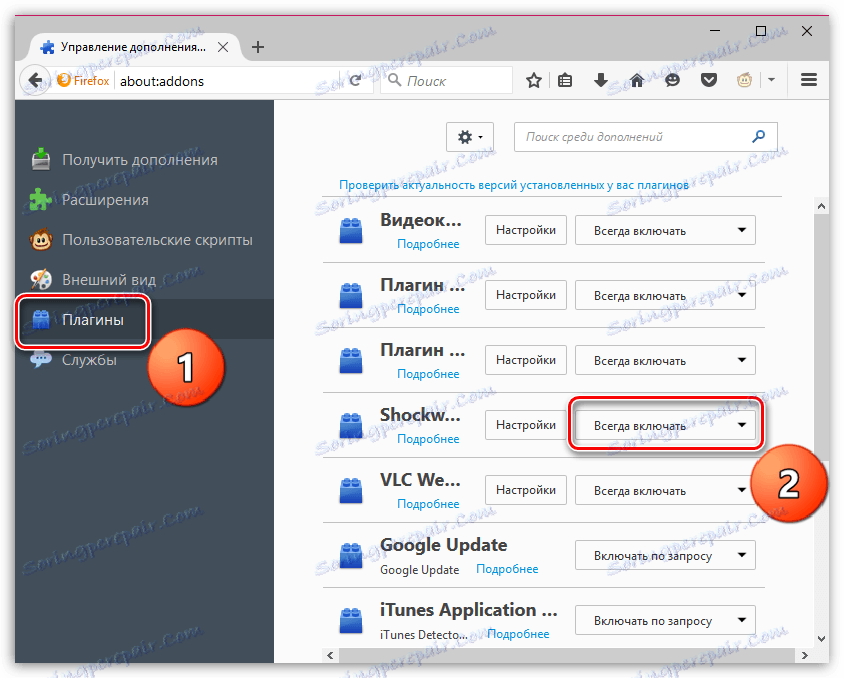
Task: Open Google Update's Включать по запросу dropdown
Action: tap(664, 555)
